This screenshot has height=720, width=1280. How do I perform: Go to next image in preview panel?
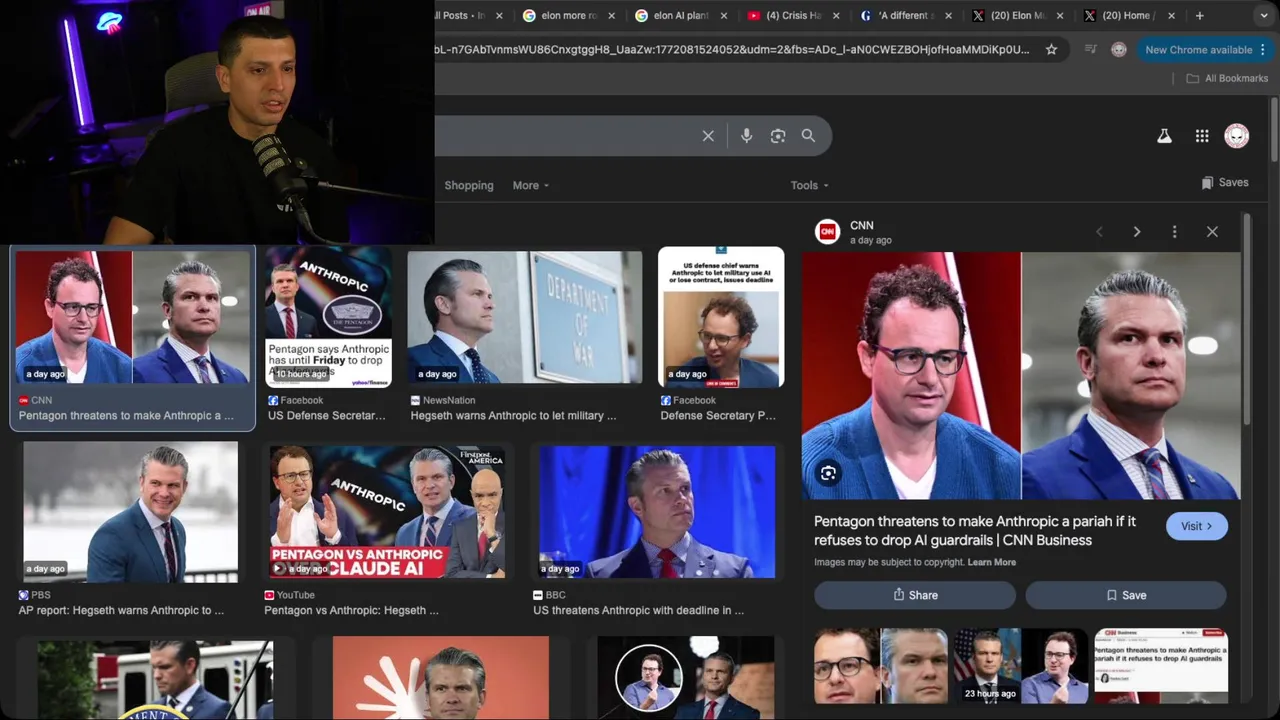click(x=1136, y=232)
